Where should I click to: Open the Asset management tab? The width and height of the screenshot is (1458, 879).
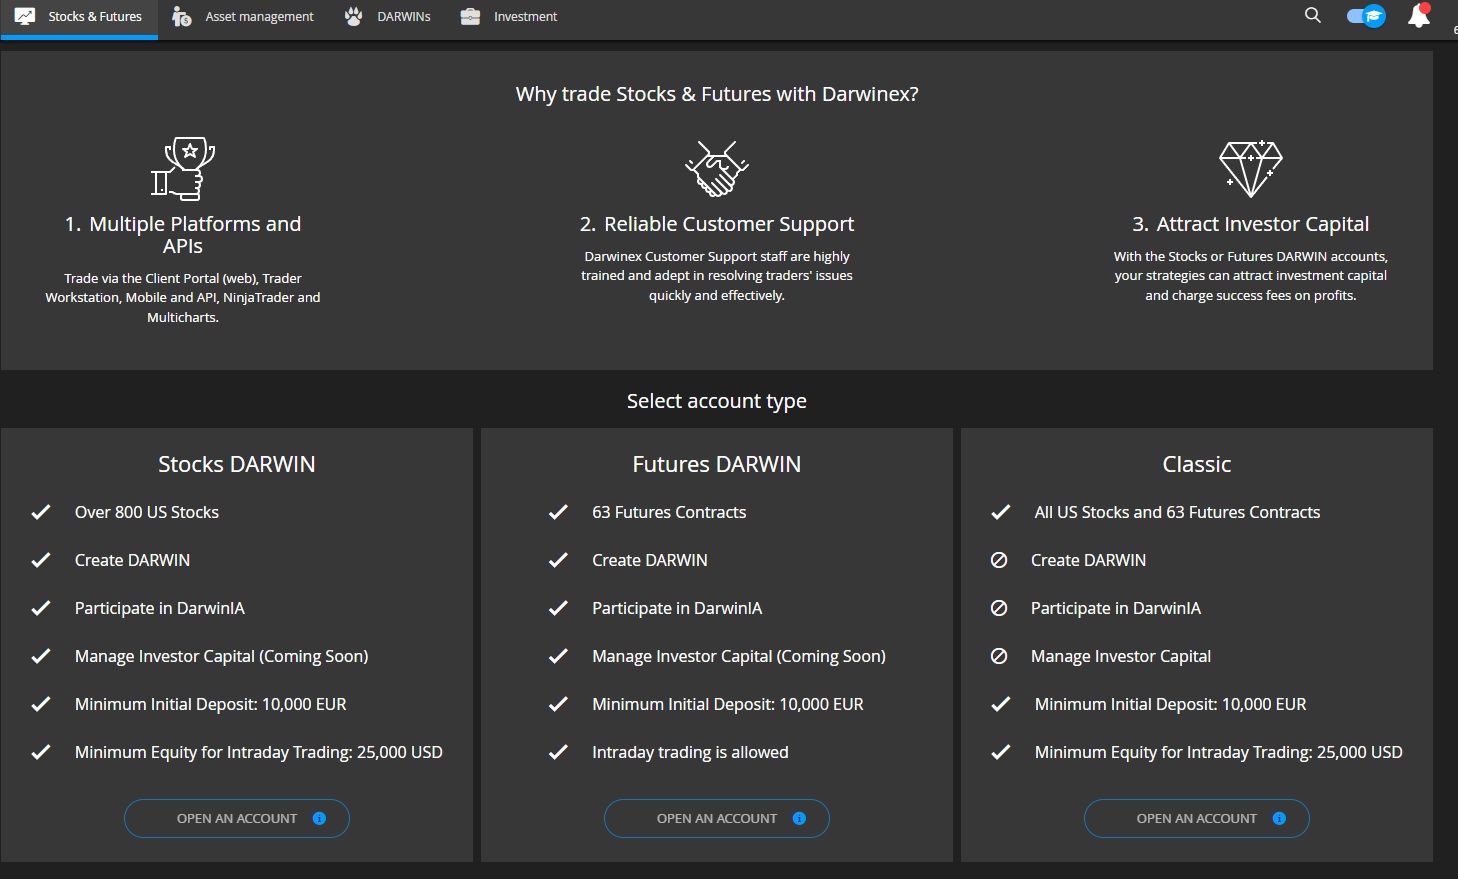coord(243,17)
